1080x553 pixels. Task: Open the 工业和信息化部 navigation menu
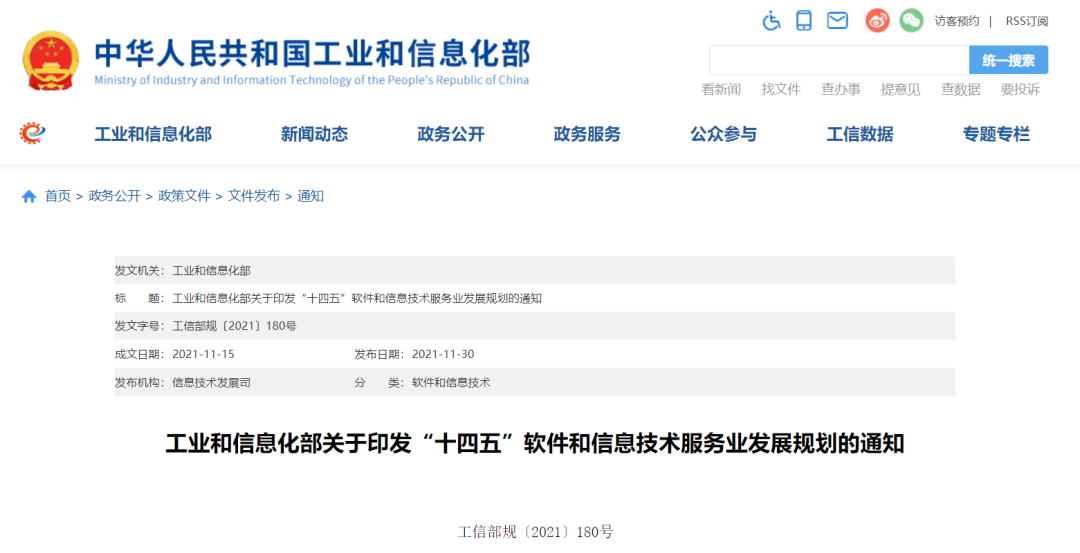[x=153, y=134]
